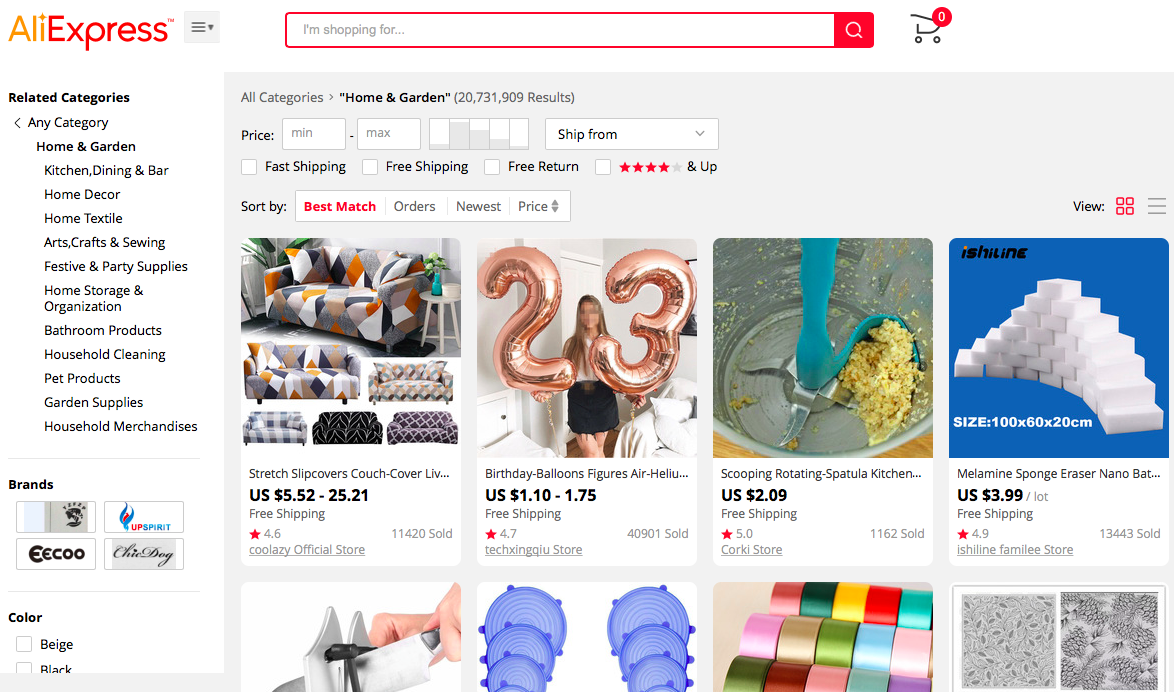Sort by Orders tab
This screenshot has width=1174, height=692.
tap(415, 206)
